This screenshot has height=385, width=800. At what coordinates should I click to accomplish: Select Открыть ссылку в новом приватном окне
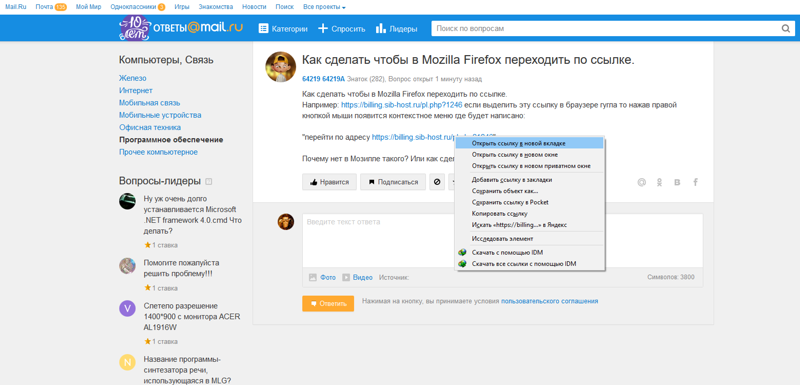coord(529,166)
